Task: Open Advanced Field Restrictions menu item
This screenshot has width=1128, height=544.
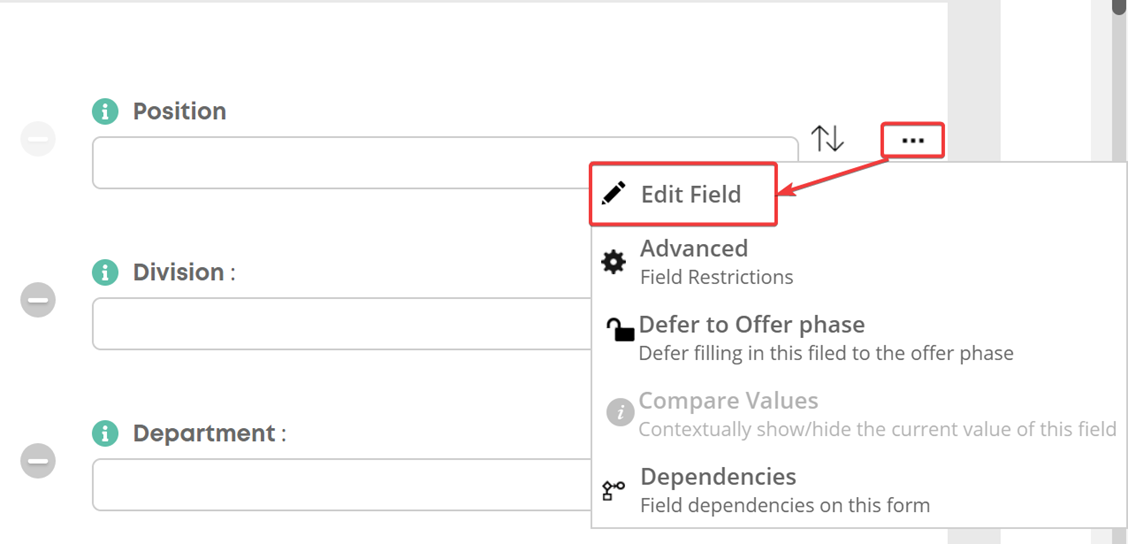Action: pyautogui.click(x=719, y=262)
